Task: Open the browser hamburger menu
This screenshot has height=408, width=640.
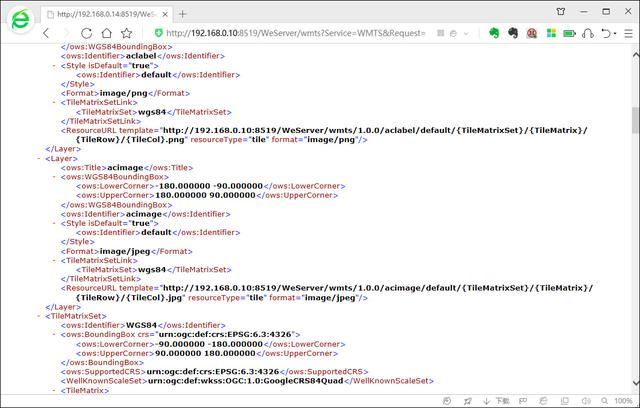Action: [629, 33]
